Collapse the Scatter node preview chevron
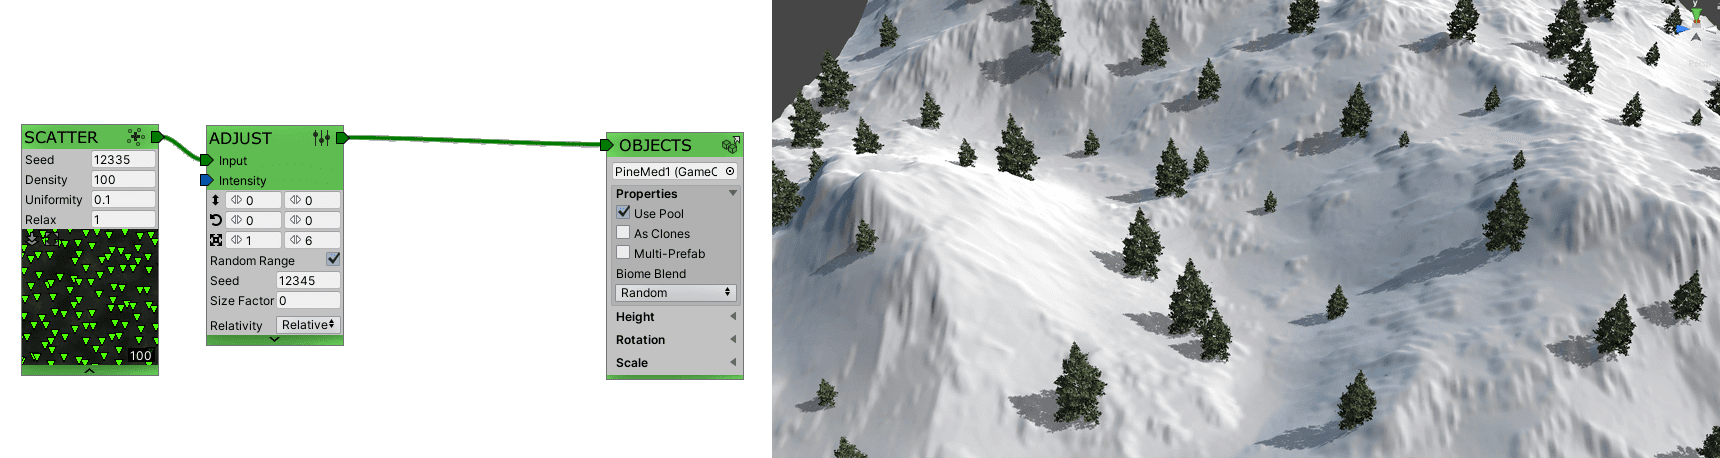 89,370
